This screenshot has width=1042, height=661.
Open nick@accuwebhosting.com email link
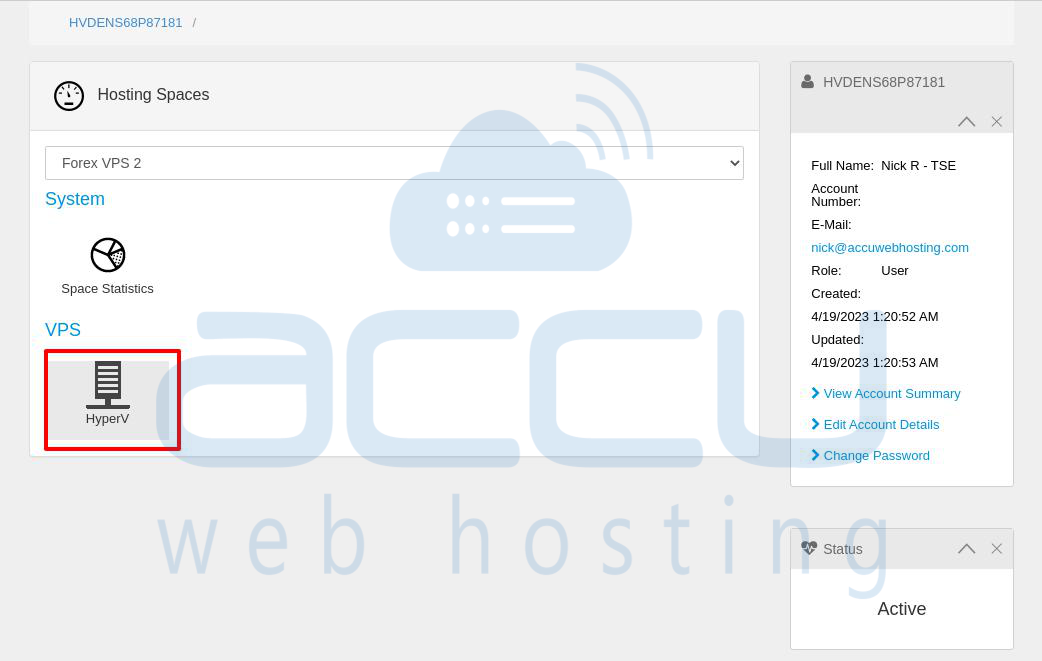[x=890, y=248]
